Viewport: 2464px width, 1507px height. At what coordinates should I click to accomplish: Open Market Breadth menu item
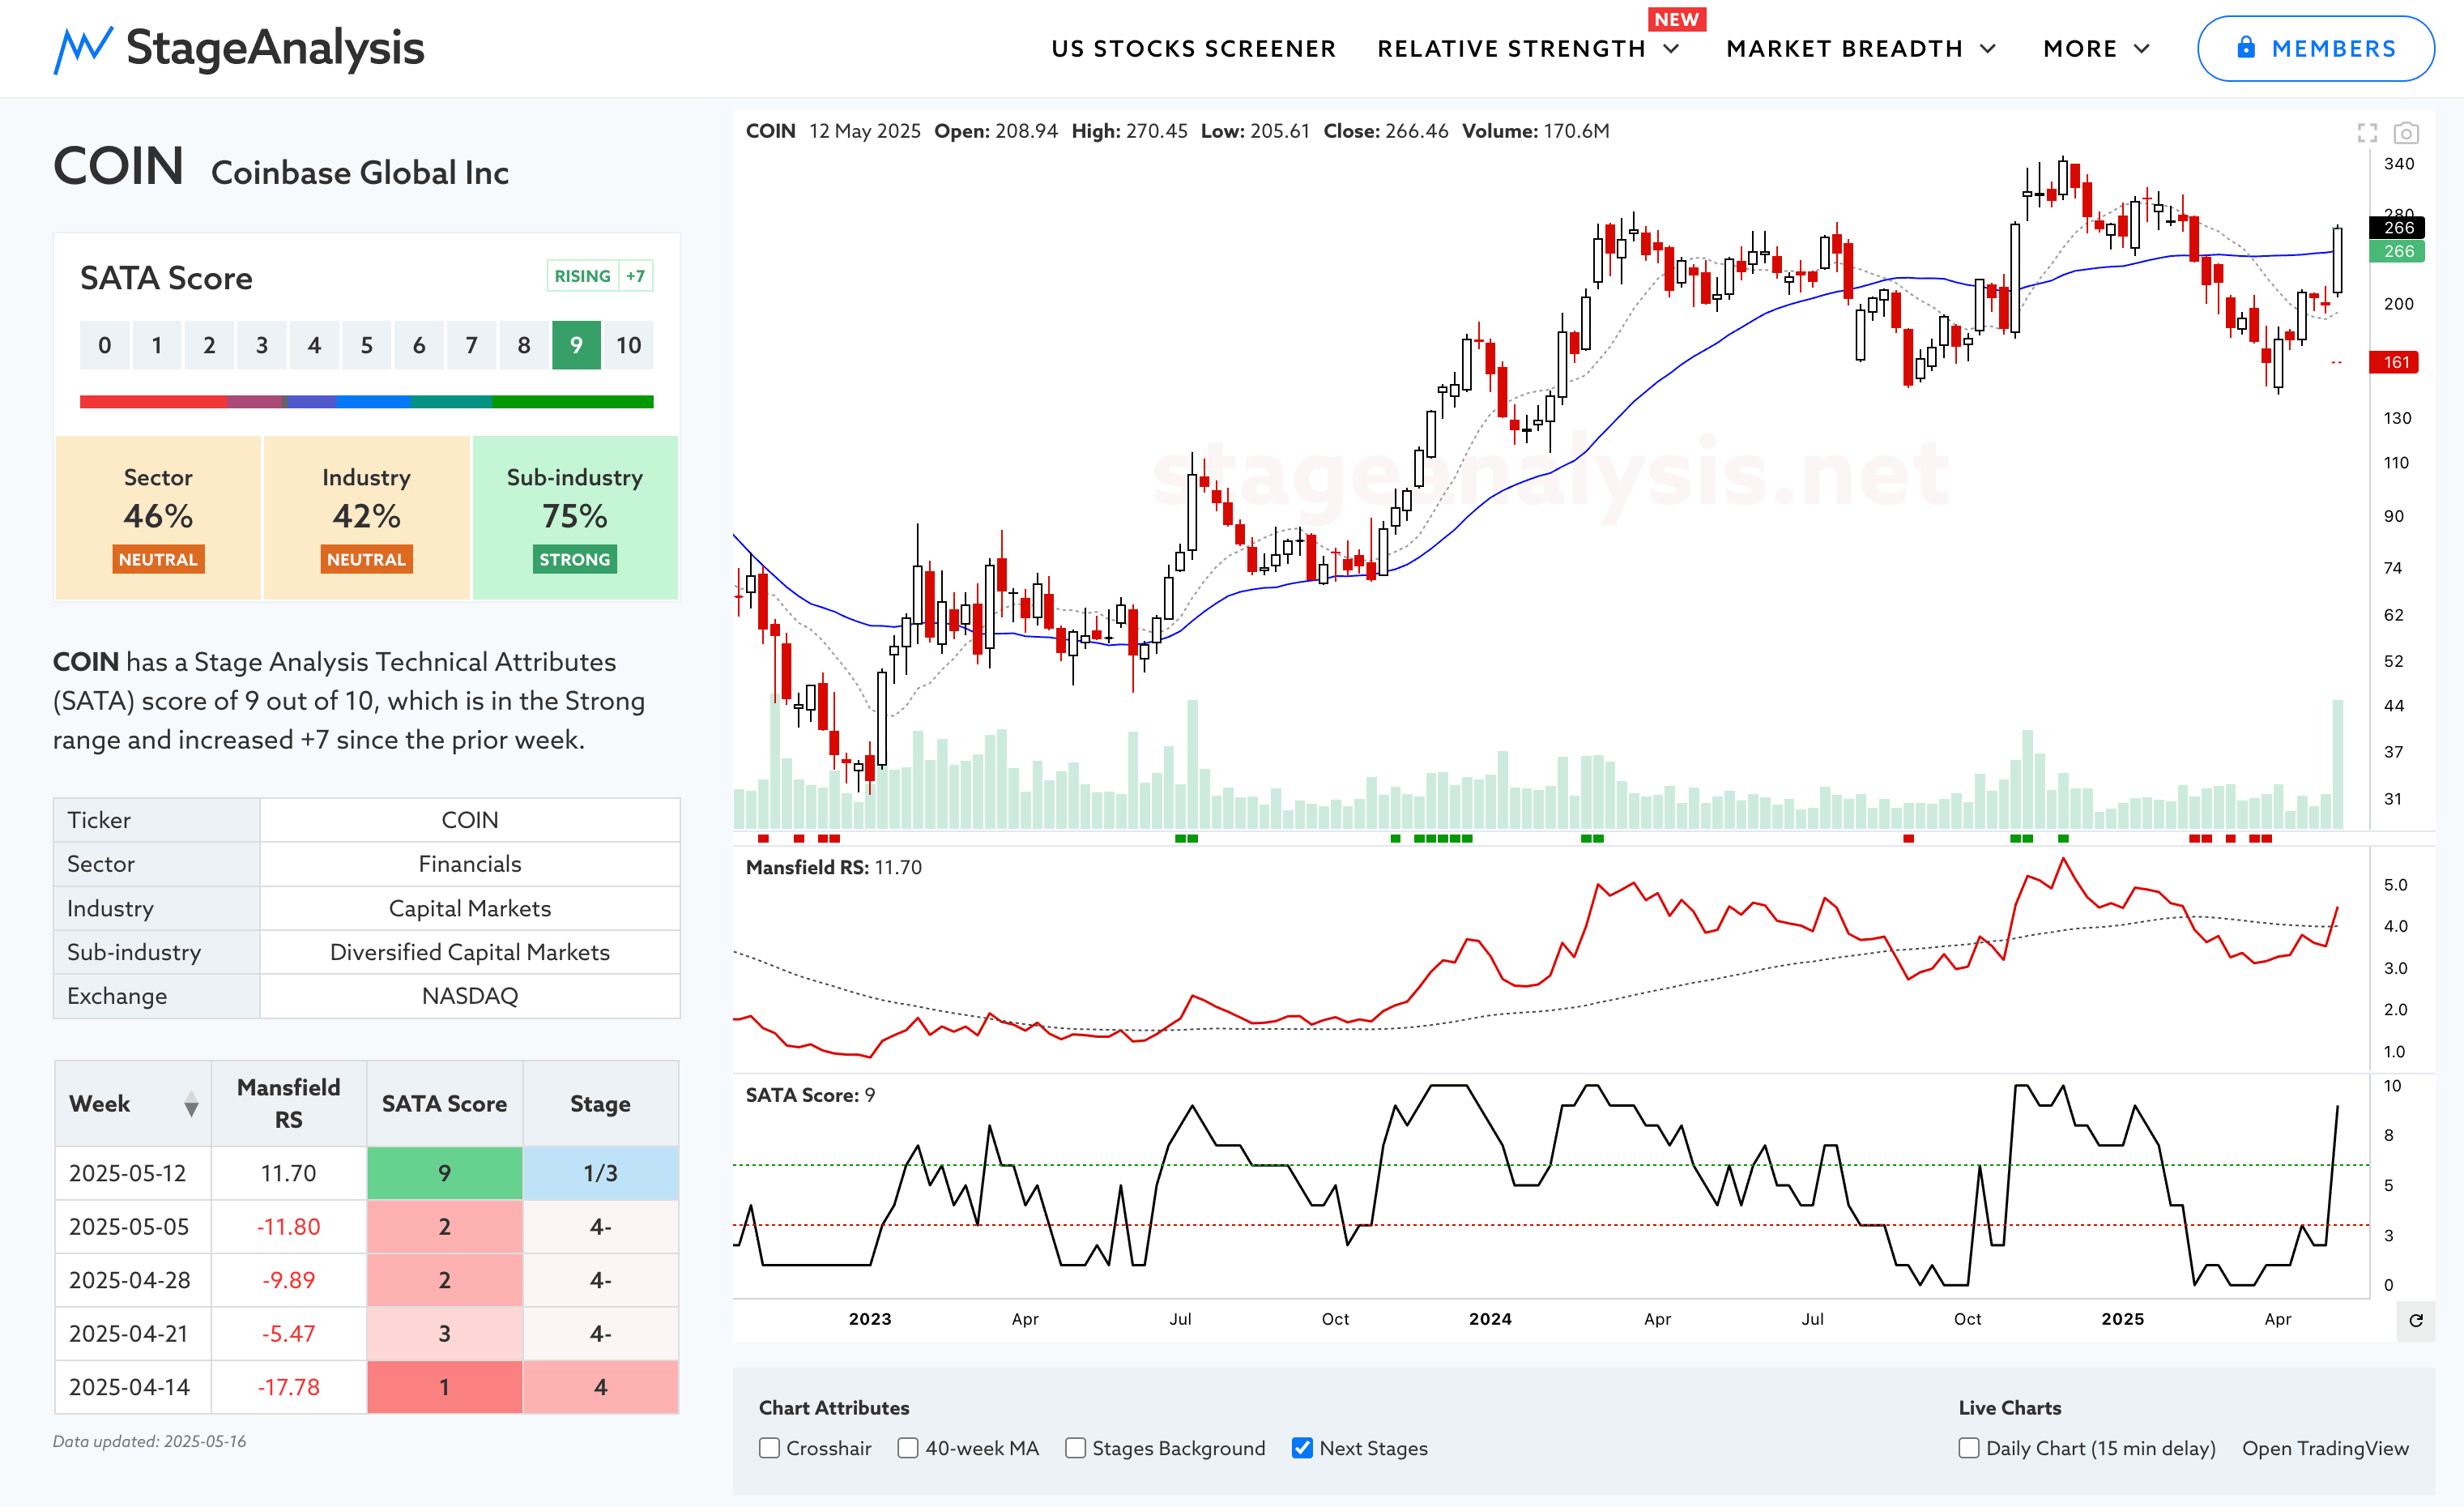[x=1844, y=49]
